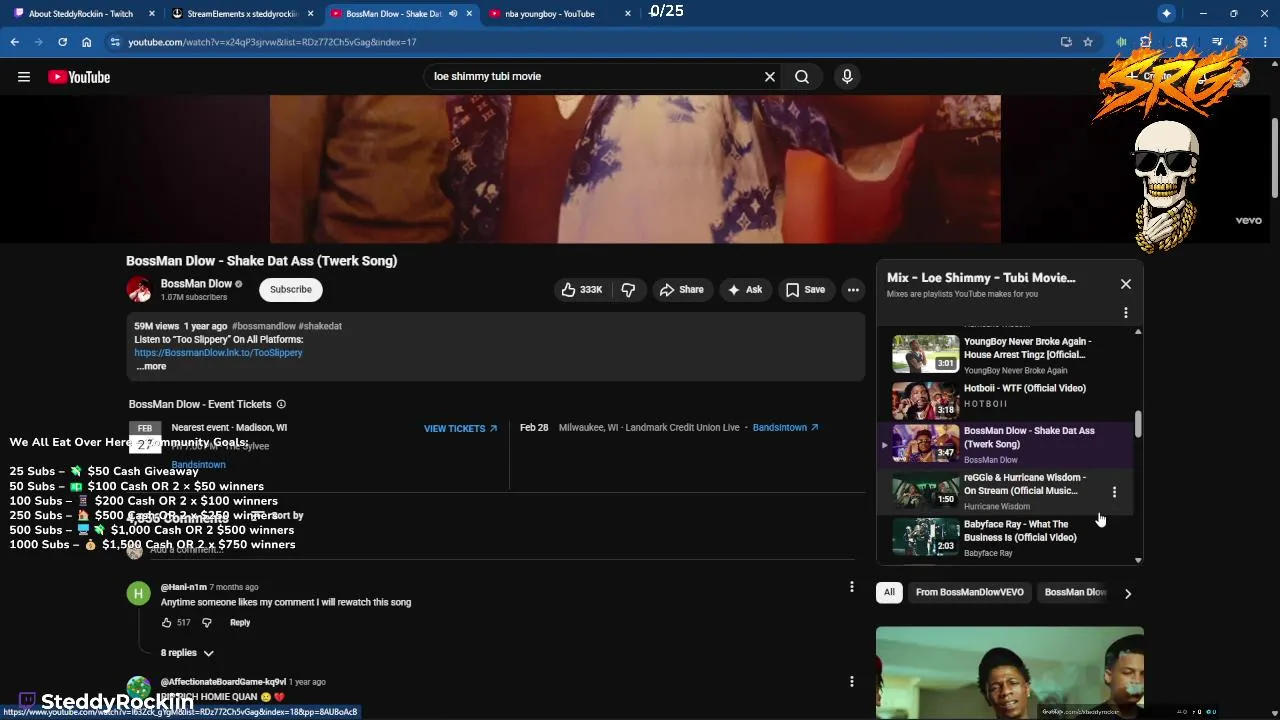This screenshot has width=1280, height=720.
Task: Clear the search box text
Action: 770,77
